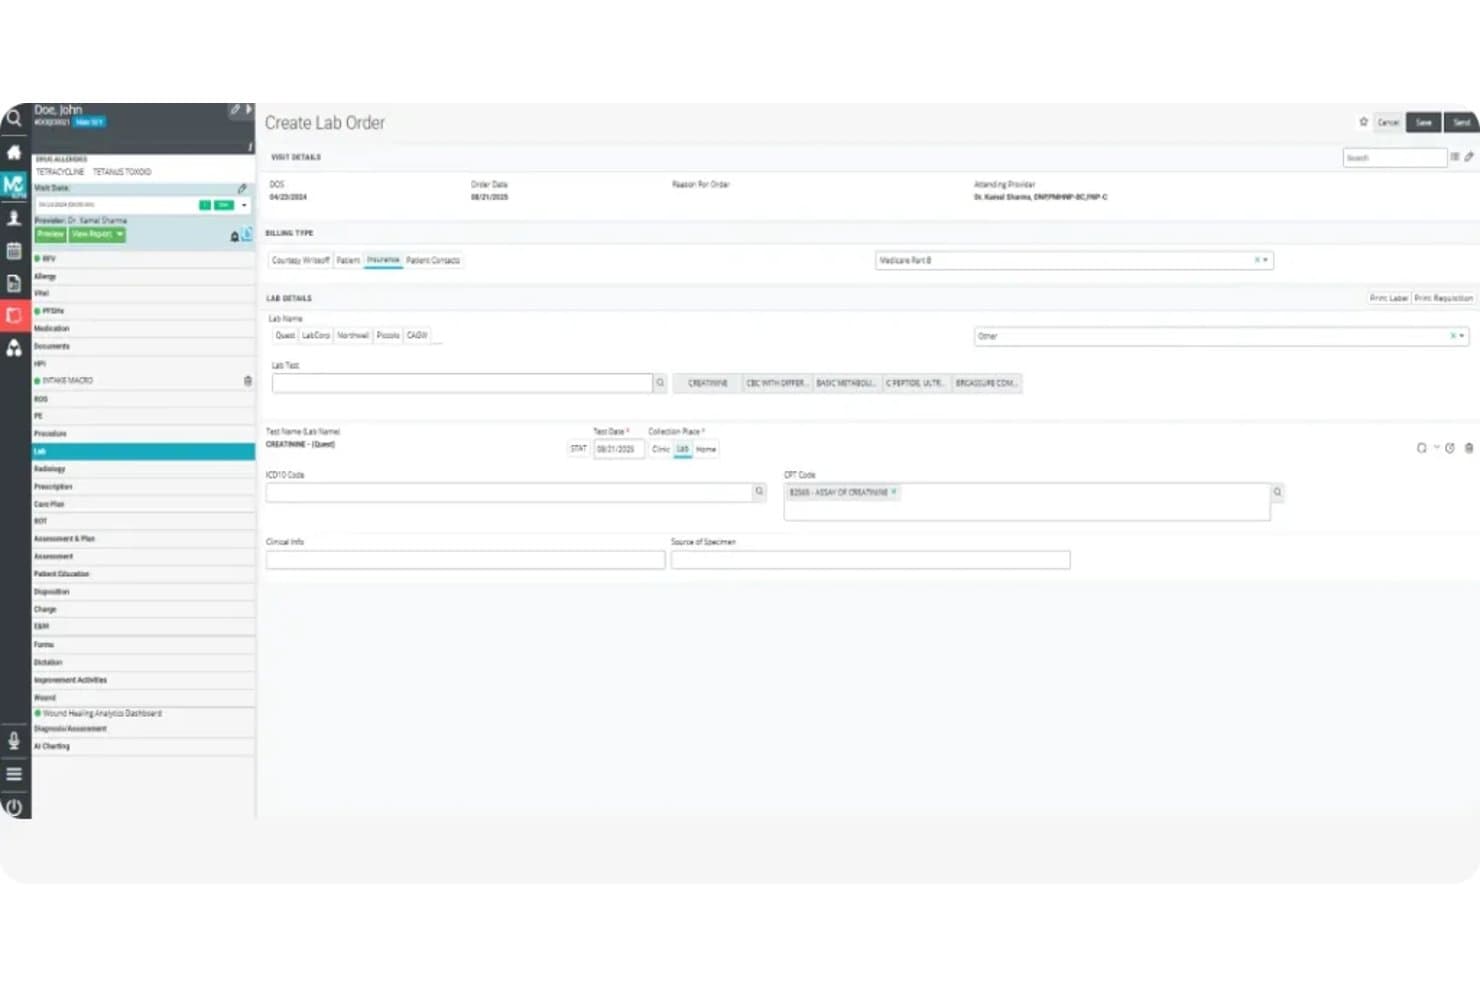Click the Lab Test input field
The height and width of the screenshot is (987, 1480).
pos(462,383)
